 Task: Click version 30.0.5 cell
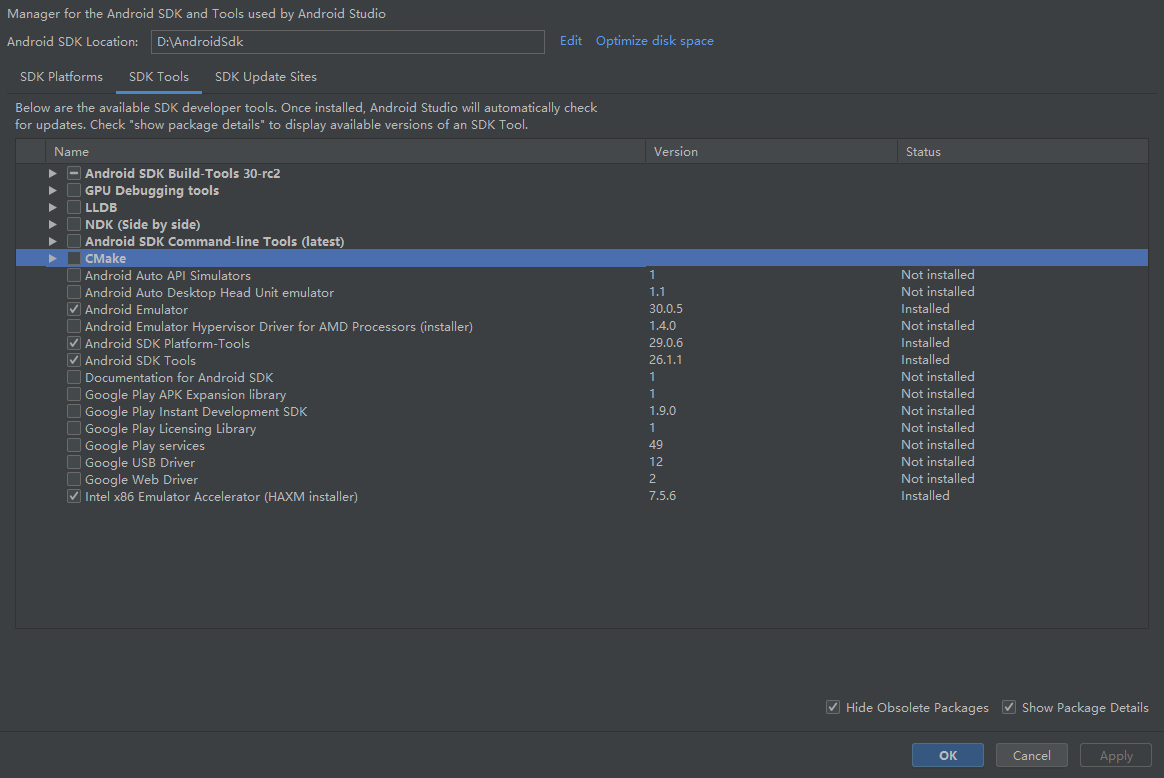[666, 309]
